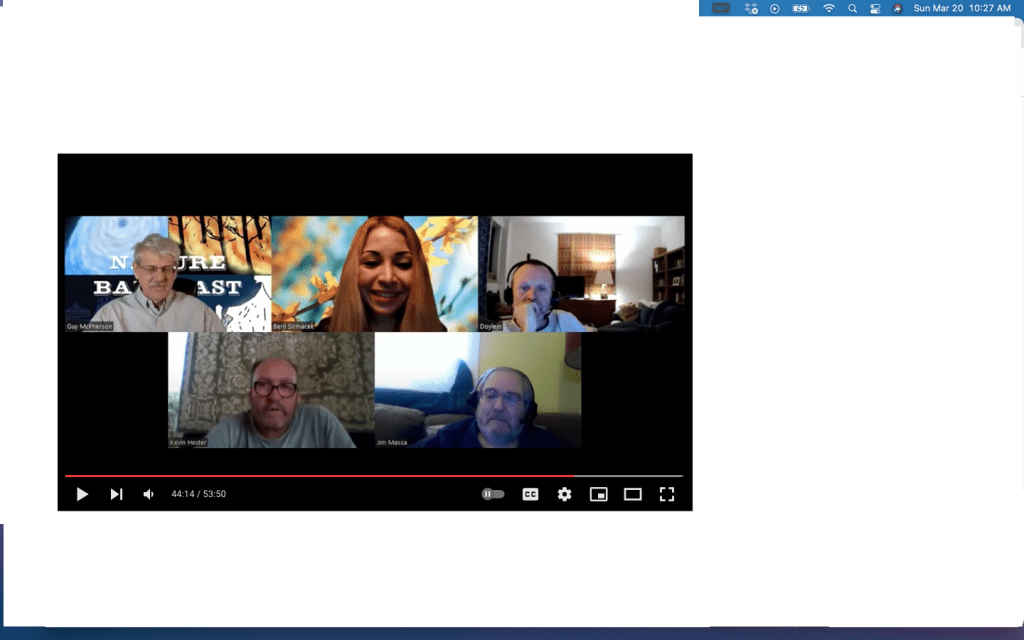Image resolution: width=1024 pixels, height=640 pixels.
Task: Enter full screen mode
Action: [x=667, y=494]
